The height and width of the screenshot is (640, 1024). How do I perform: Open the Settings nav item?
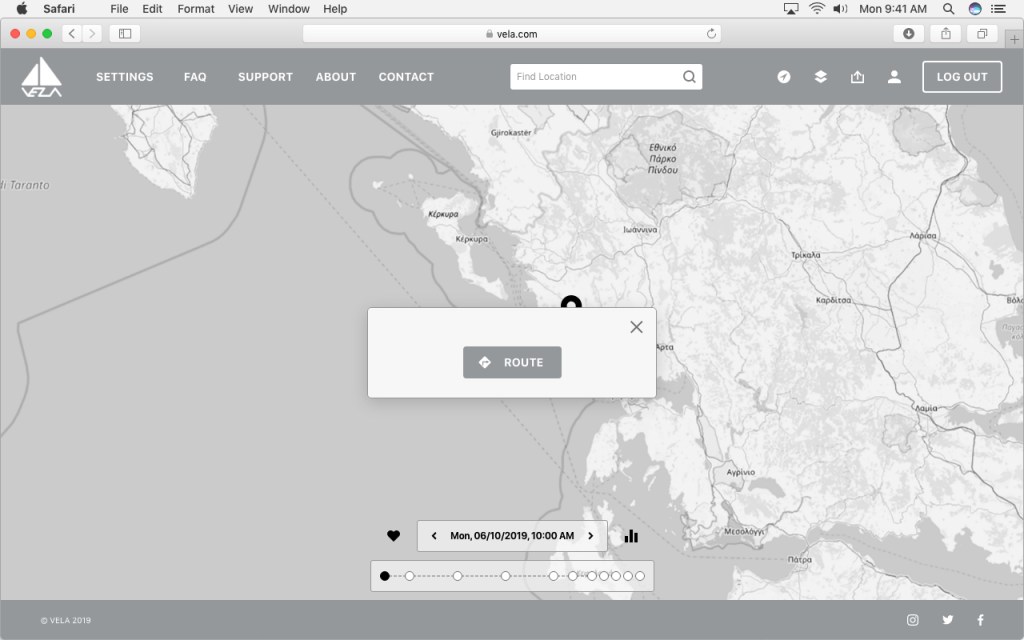point(124,77)
